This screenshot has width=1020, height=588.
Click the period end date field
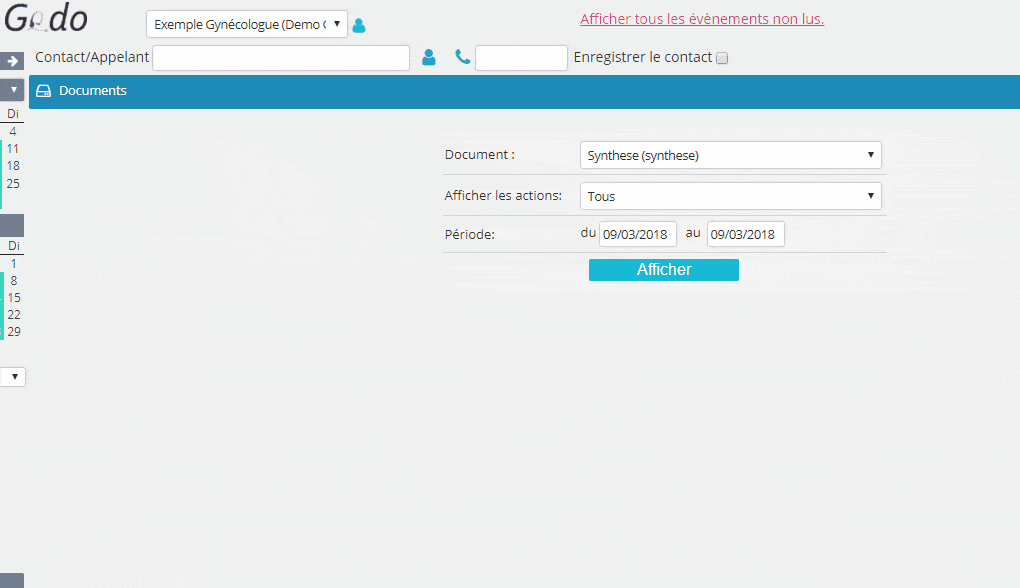click(x=745, y=234)
